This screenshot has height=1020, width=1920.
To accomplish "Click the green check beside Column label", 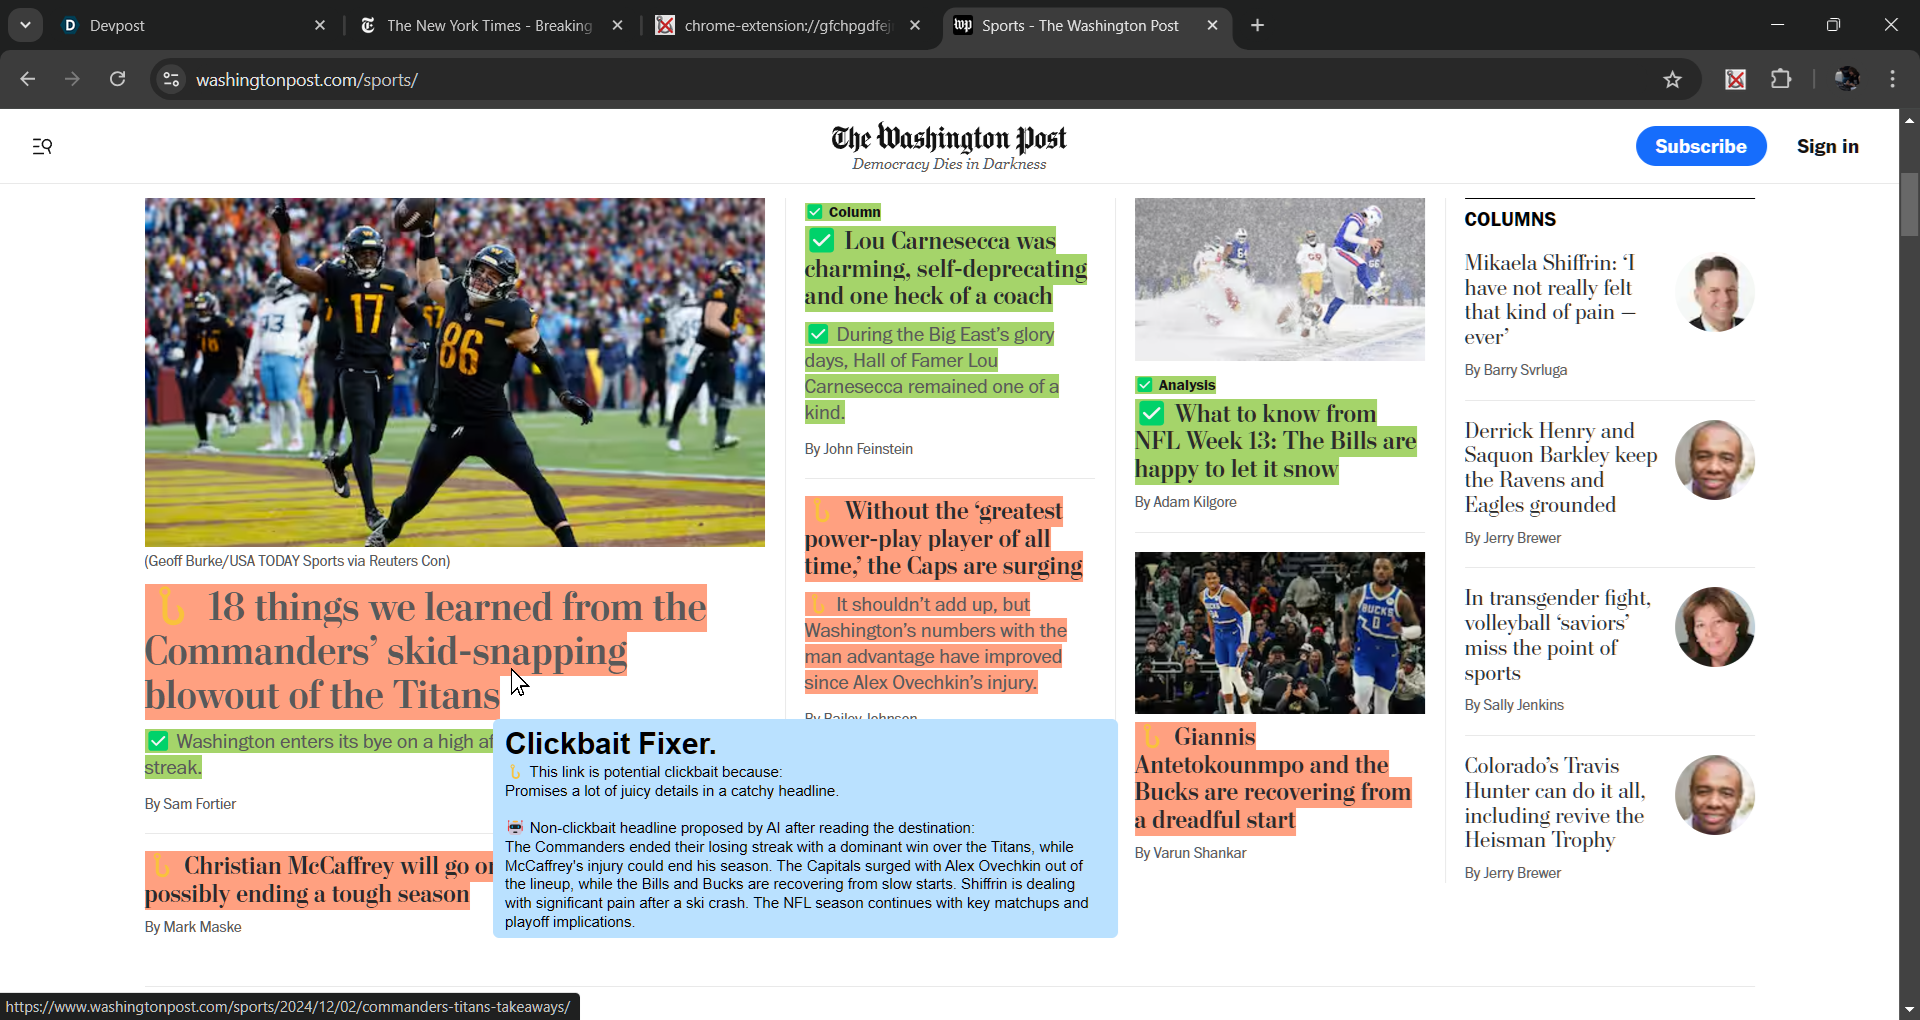I will coord(814,212).
